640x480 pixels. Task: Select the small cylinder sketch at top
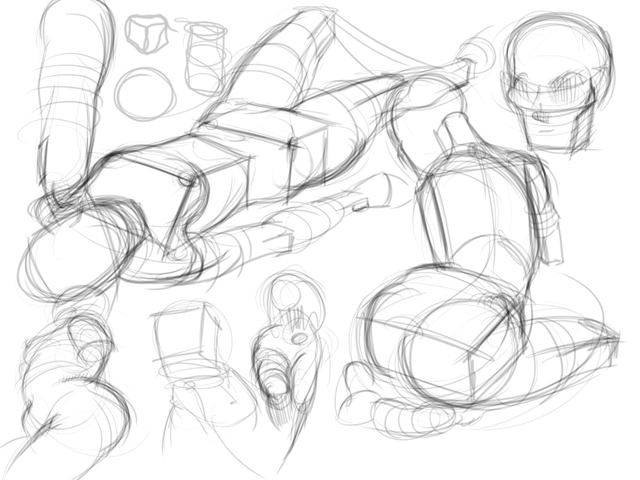click(205, 58)
